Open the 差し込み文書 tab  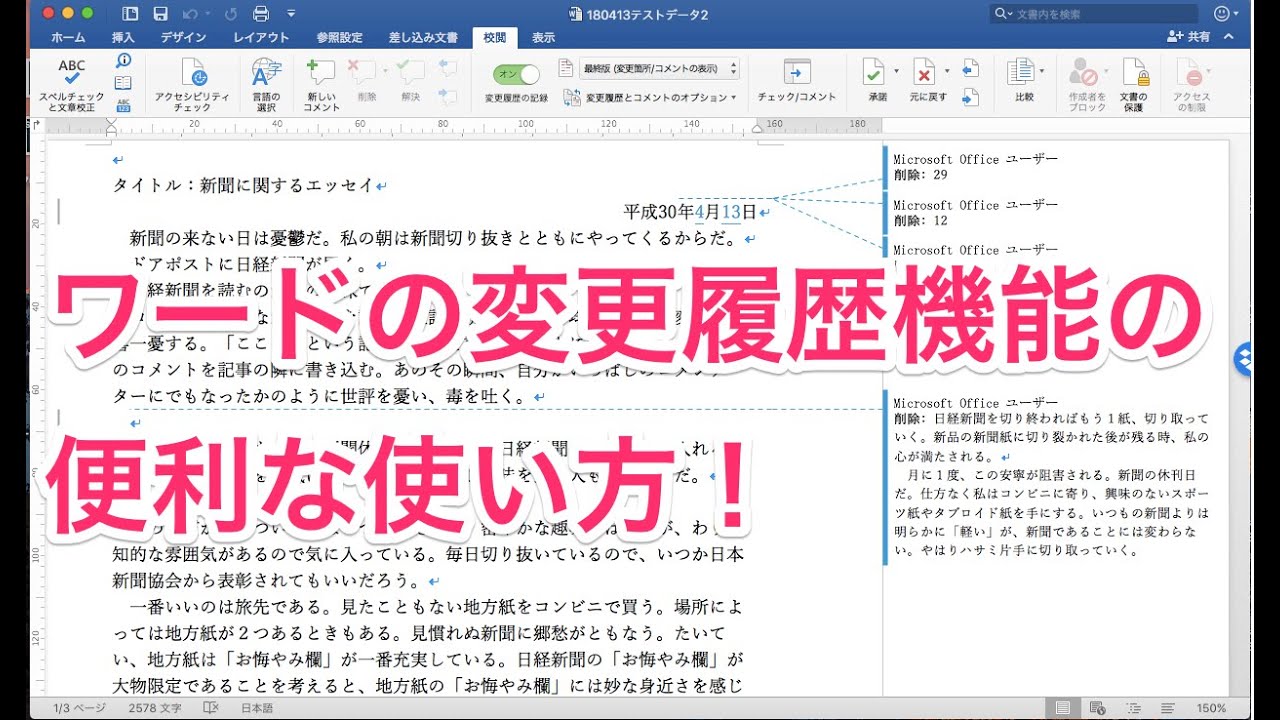pos(423,37)
